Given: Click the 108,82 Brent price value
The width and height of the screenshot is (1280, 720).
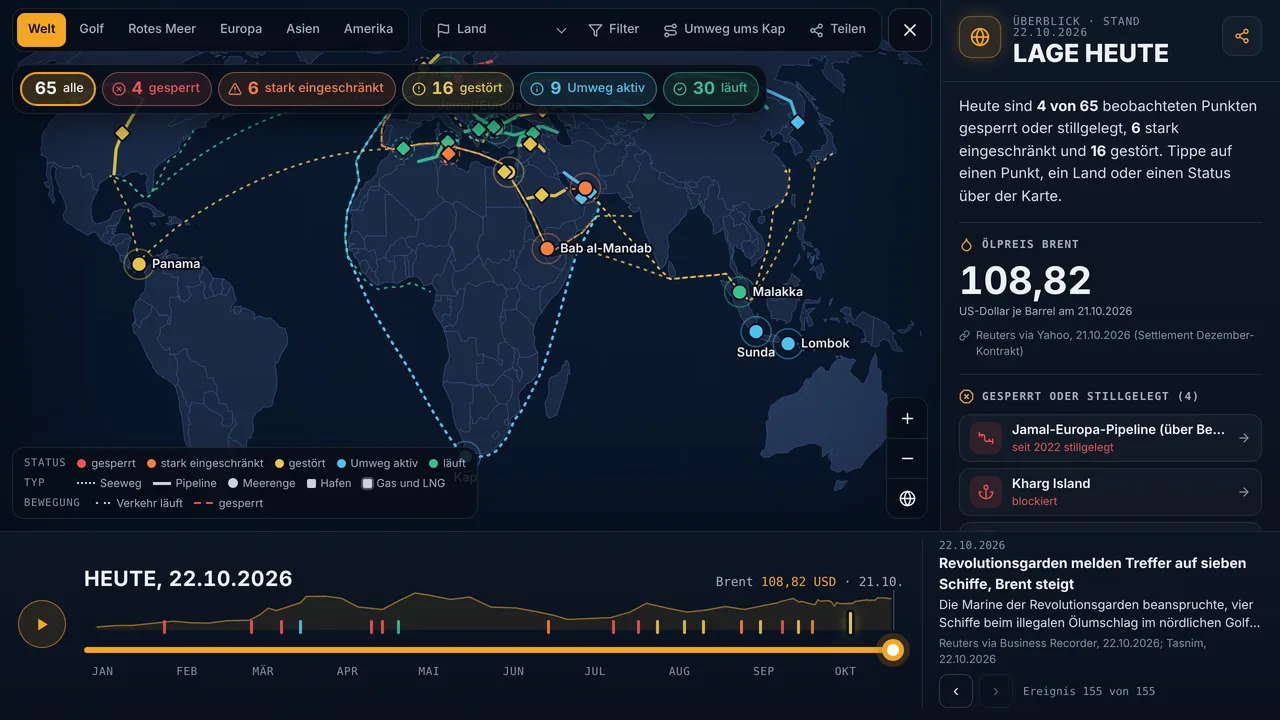Looking at the screenshot, I should 1025,281.
